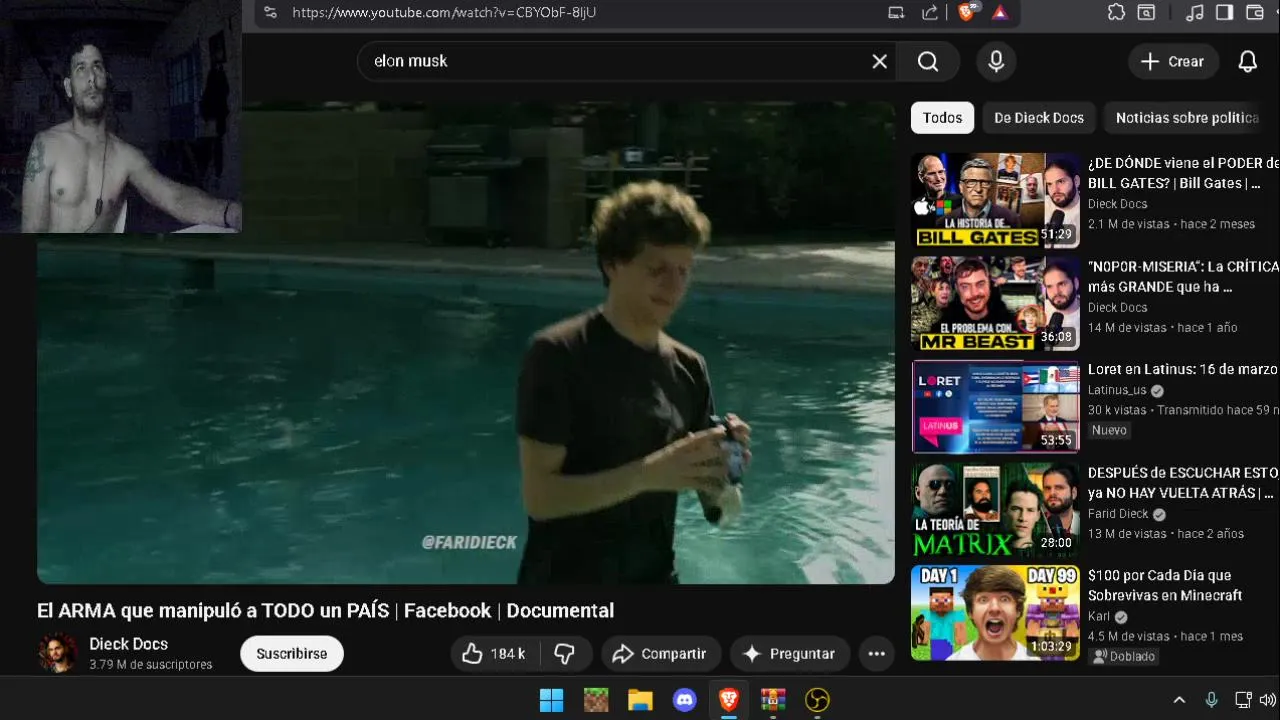
Task: Open OBS Studio from the taskbar
Action: pyautogui.click(x=818, y=700)
